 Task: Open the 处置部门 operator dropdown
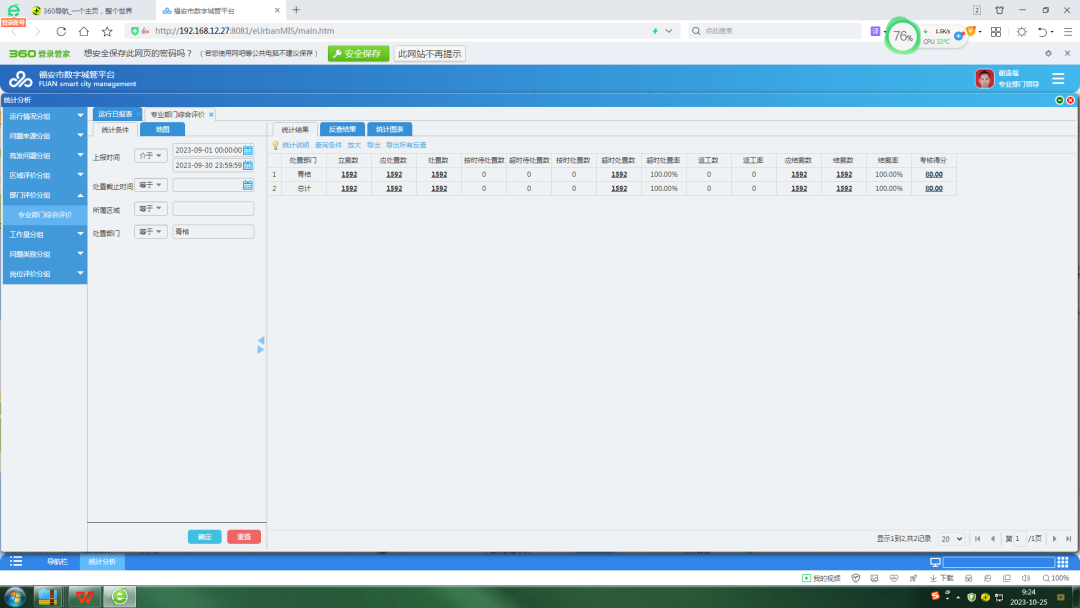coord(151,232)
